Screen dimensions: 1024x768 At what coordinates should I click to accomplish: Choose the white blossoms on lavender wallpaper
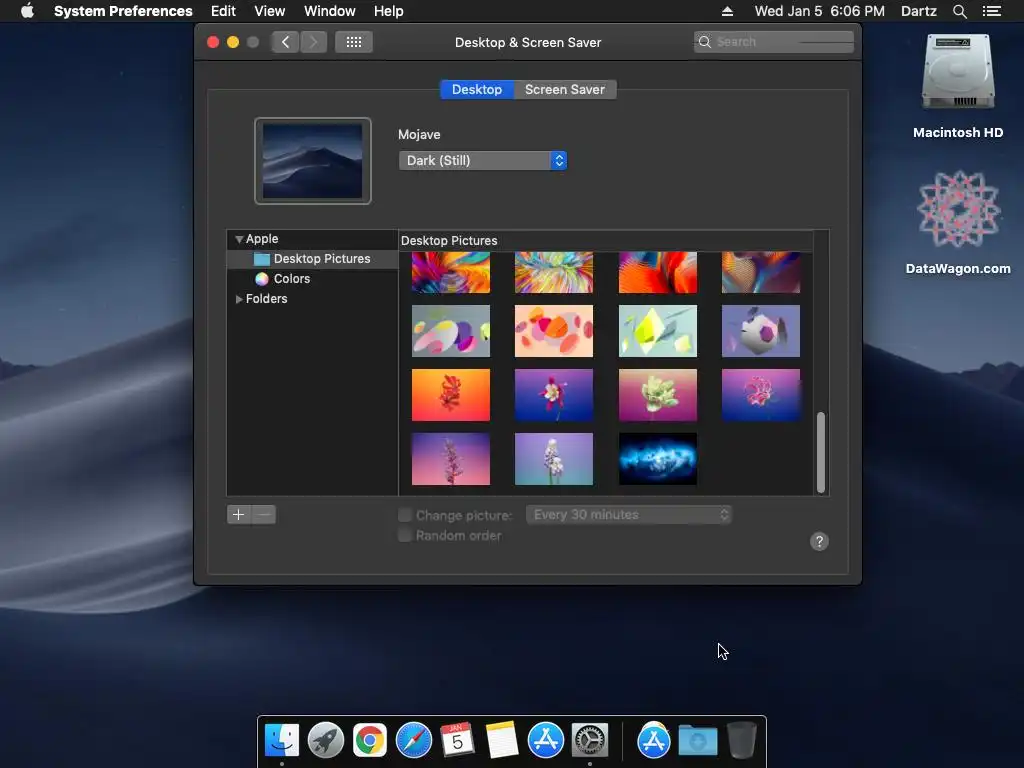coord(554,459)
